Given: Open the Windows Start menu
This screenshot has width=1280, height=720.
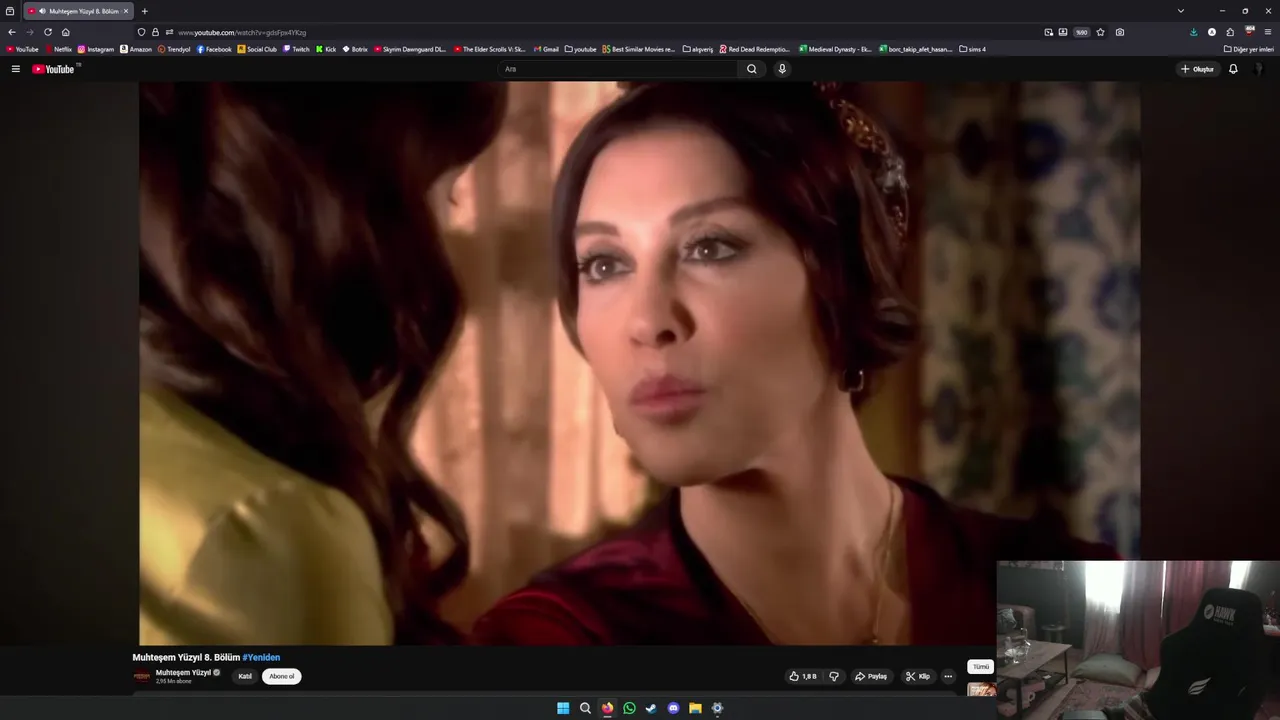Looking at the screenshot, I should coord(563,708).
